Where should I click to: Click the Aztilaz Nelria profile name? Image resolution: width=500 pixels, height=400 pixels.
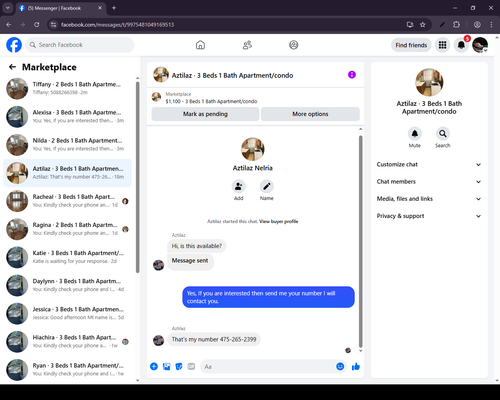pyautogui.click(x=253, y=168)
